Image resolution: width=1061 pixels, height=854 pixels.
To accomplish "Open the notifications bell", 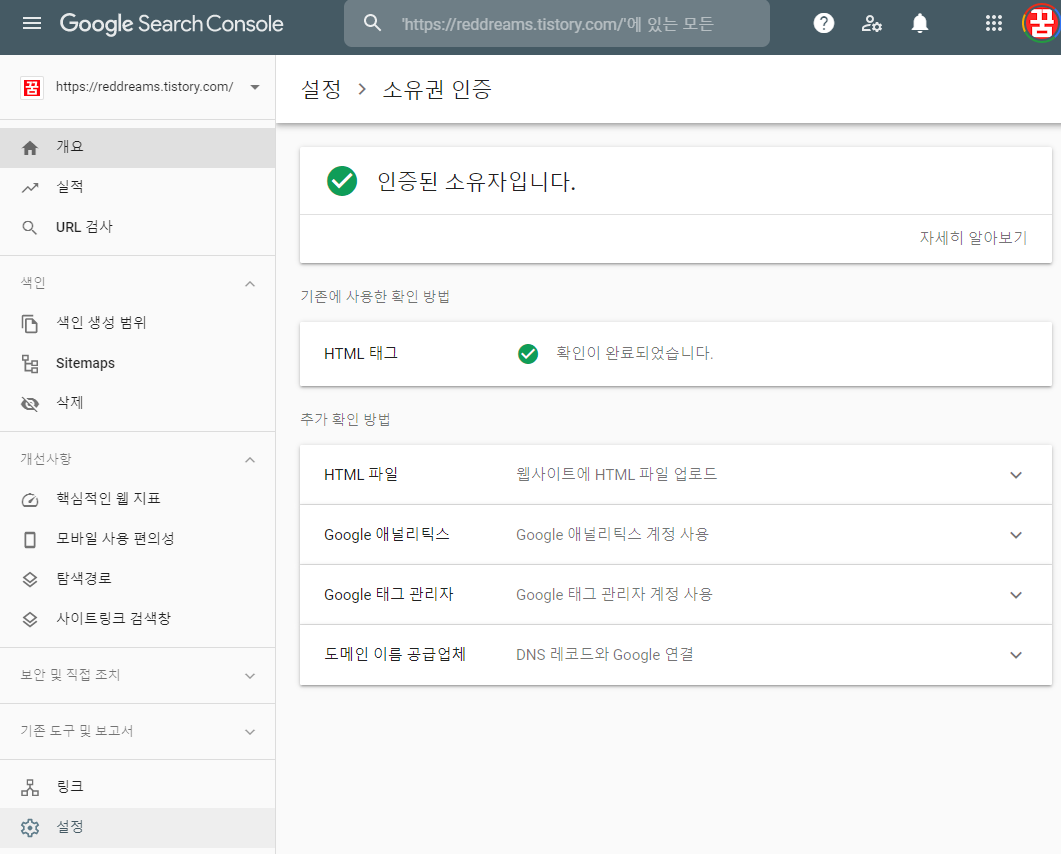I will (x=920, y=24).
